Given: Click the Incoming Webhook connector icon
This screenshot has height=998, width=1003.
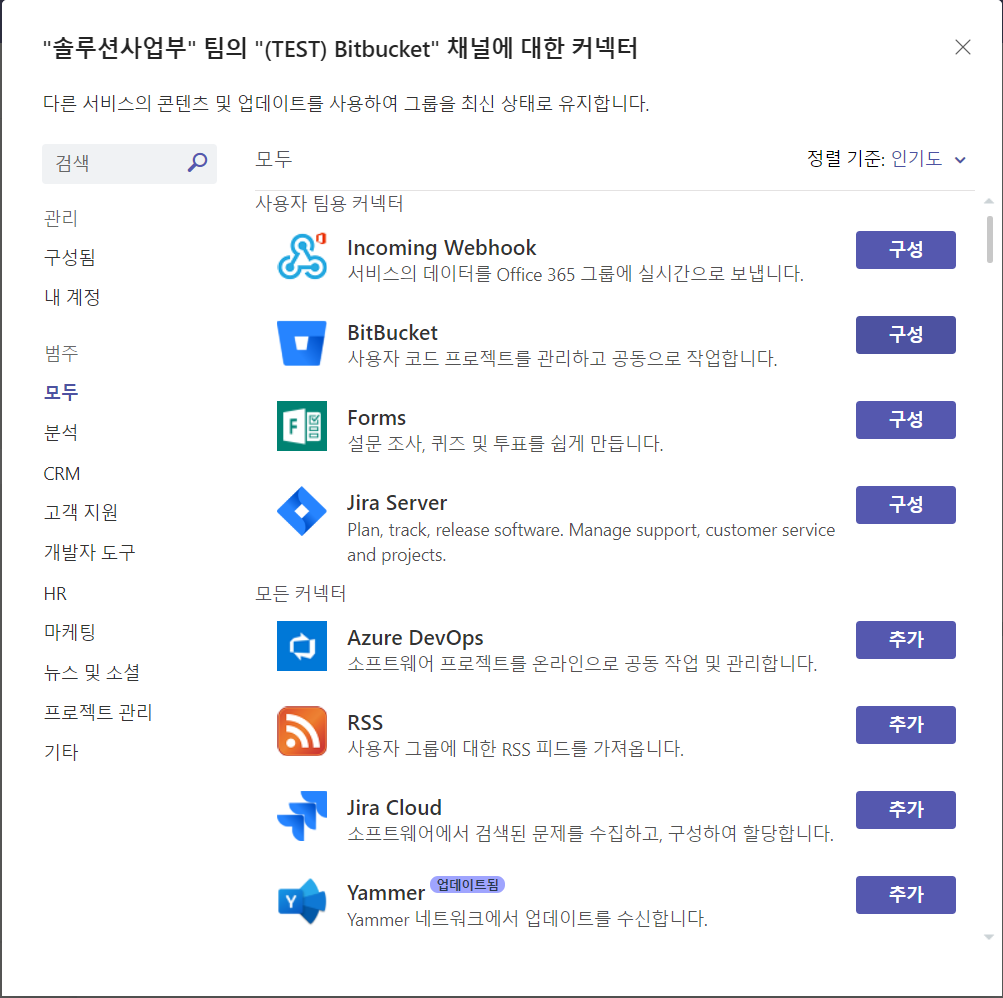Looking at the screenshot, I should click(302, 256).
